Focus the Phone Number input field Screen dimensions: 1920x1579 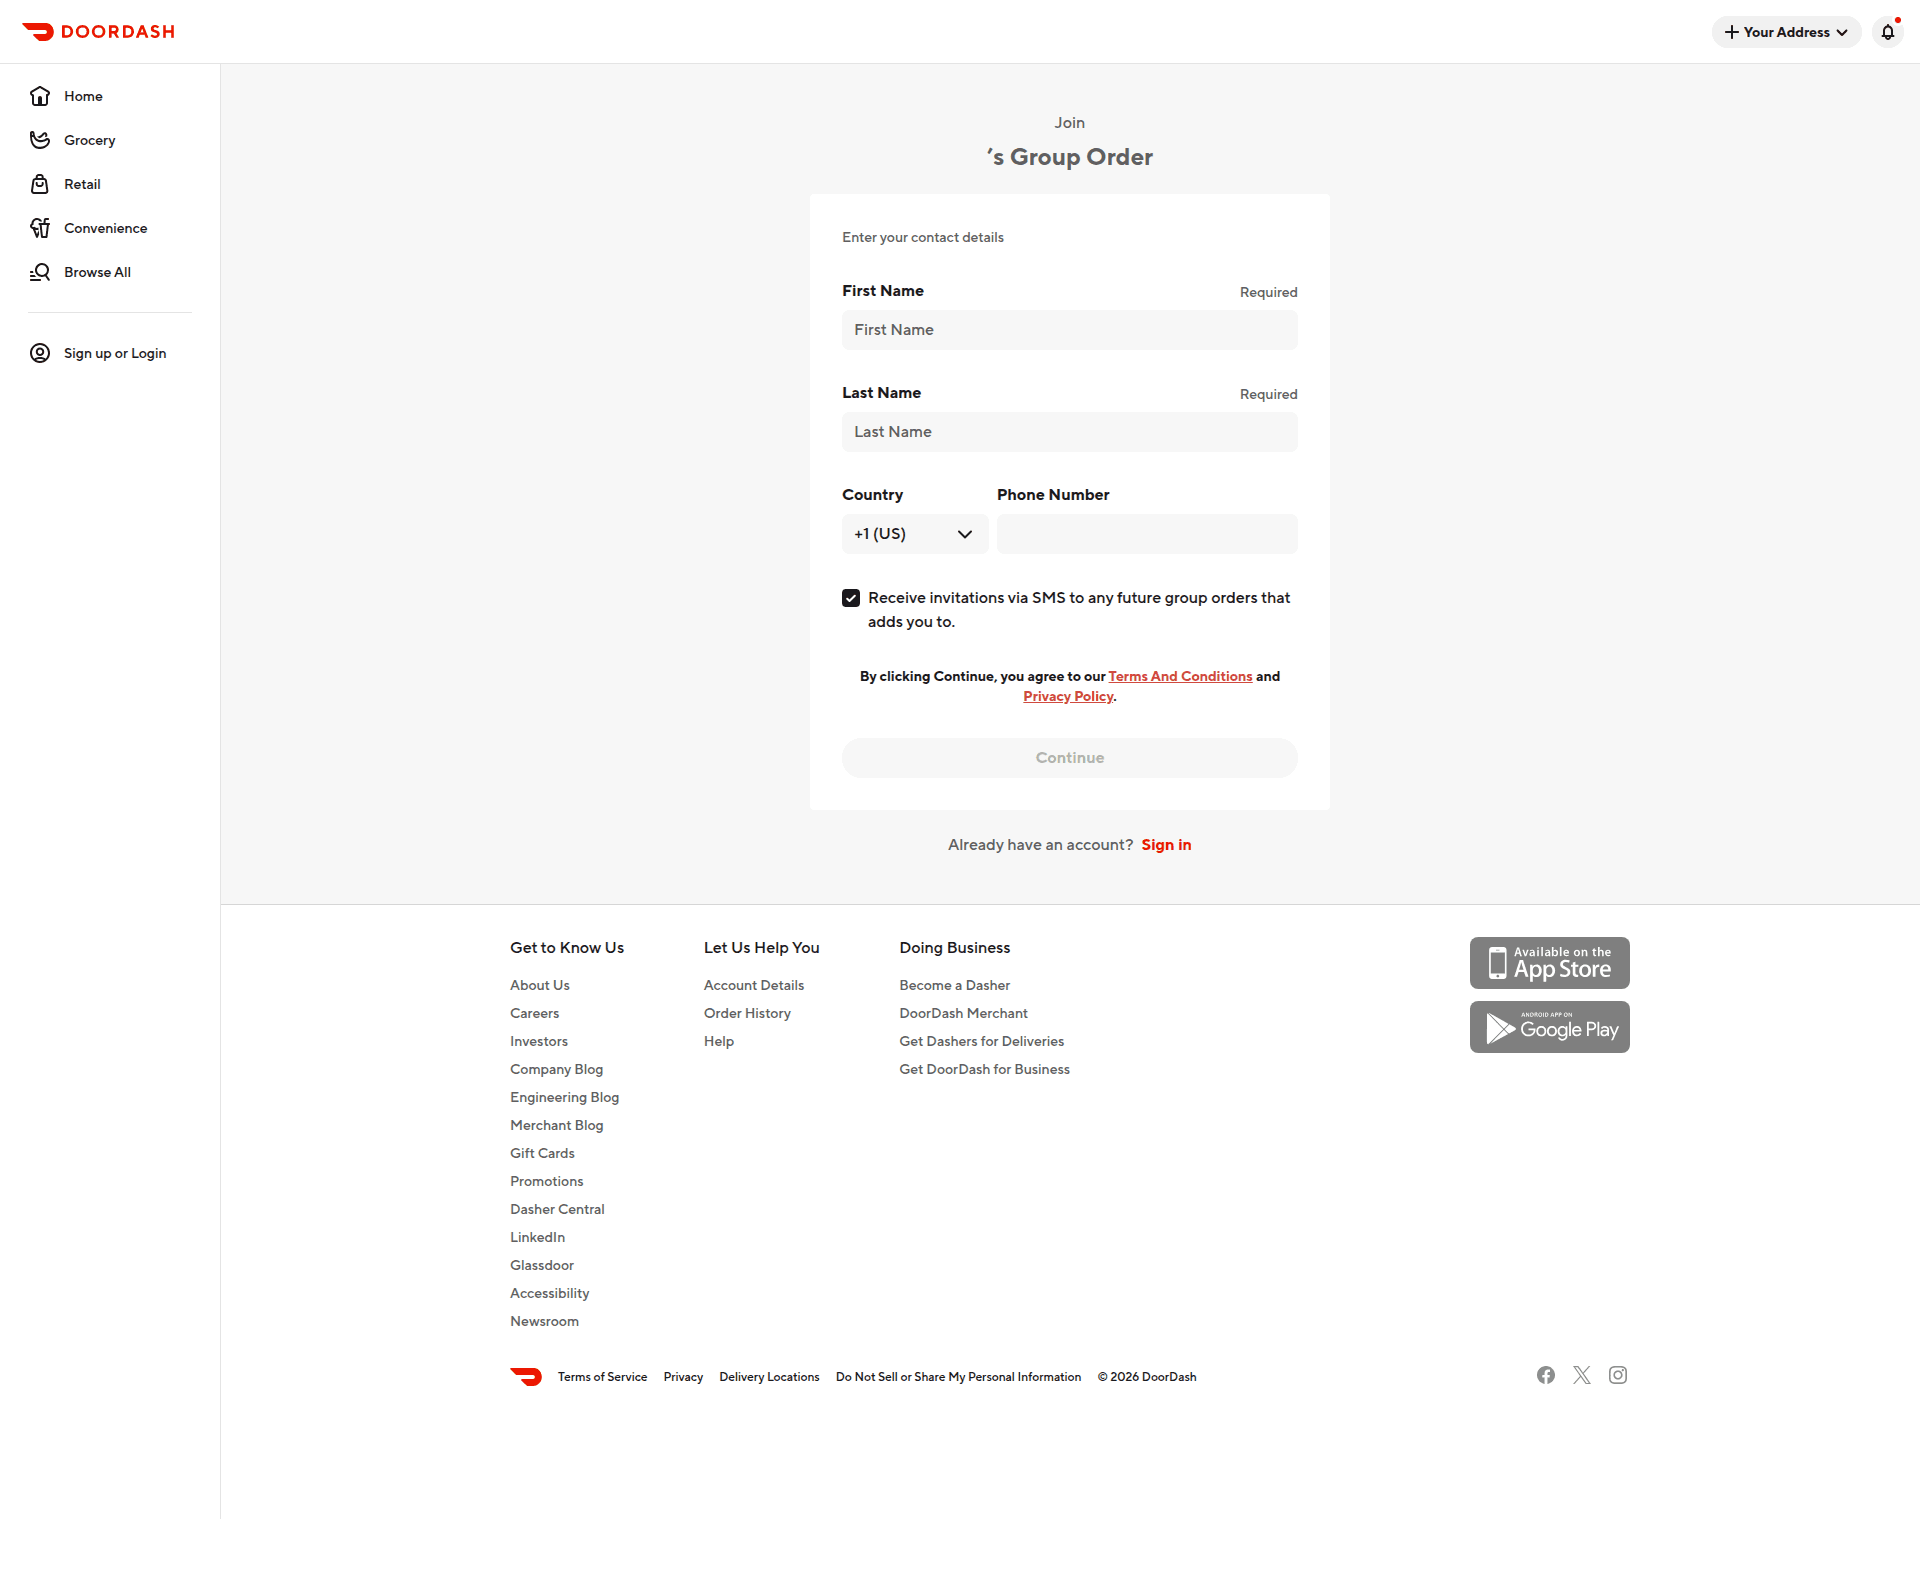pos(1147,534)
